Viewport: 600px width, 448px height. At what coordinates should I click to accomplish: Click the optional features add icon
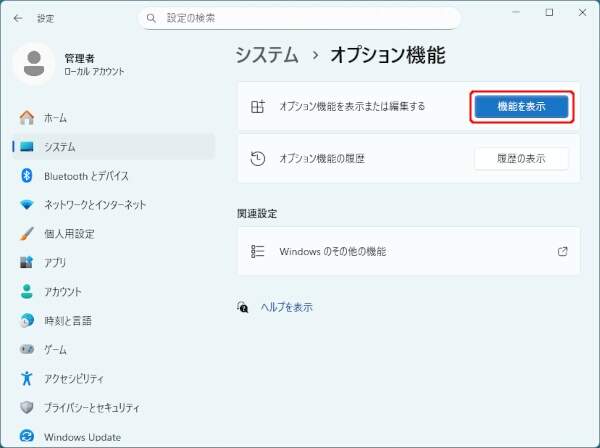pos(258,106)
